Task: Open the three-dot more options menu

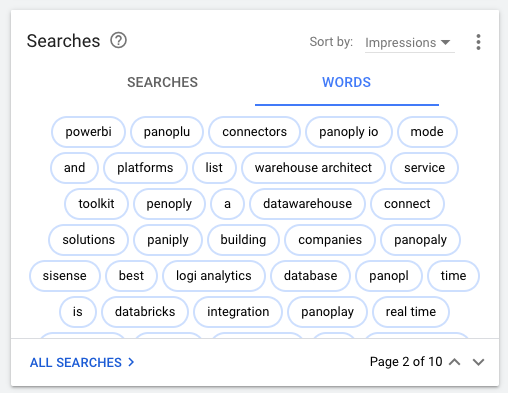Action: (478, 42)
